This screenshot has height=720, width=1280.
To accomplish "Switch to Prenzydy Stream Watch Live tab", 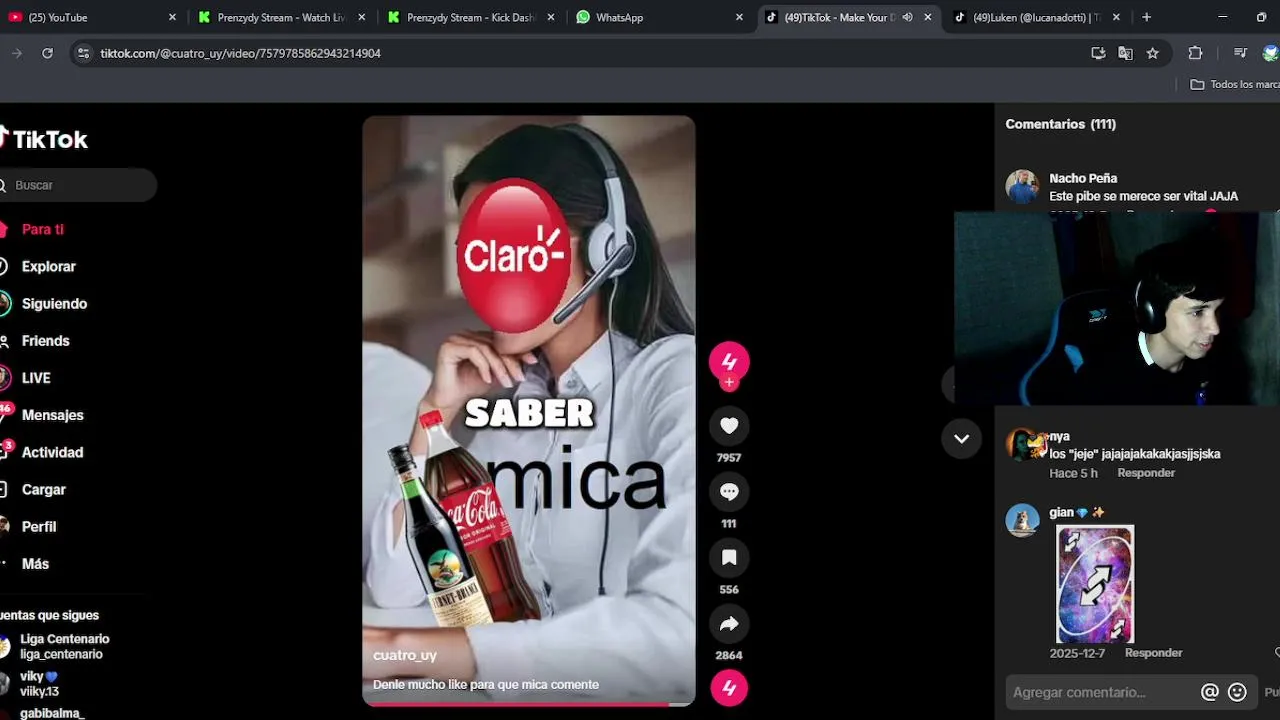I will coord(282,17).
